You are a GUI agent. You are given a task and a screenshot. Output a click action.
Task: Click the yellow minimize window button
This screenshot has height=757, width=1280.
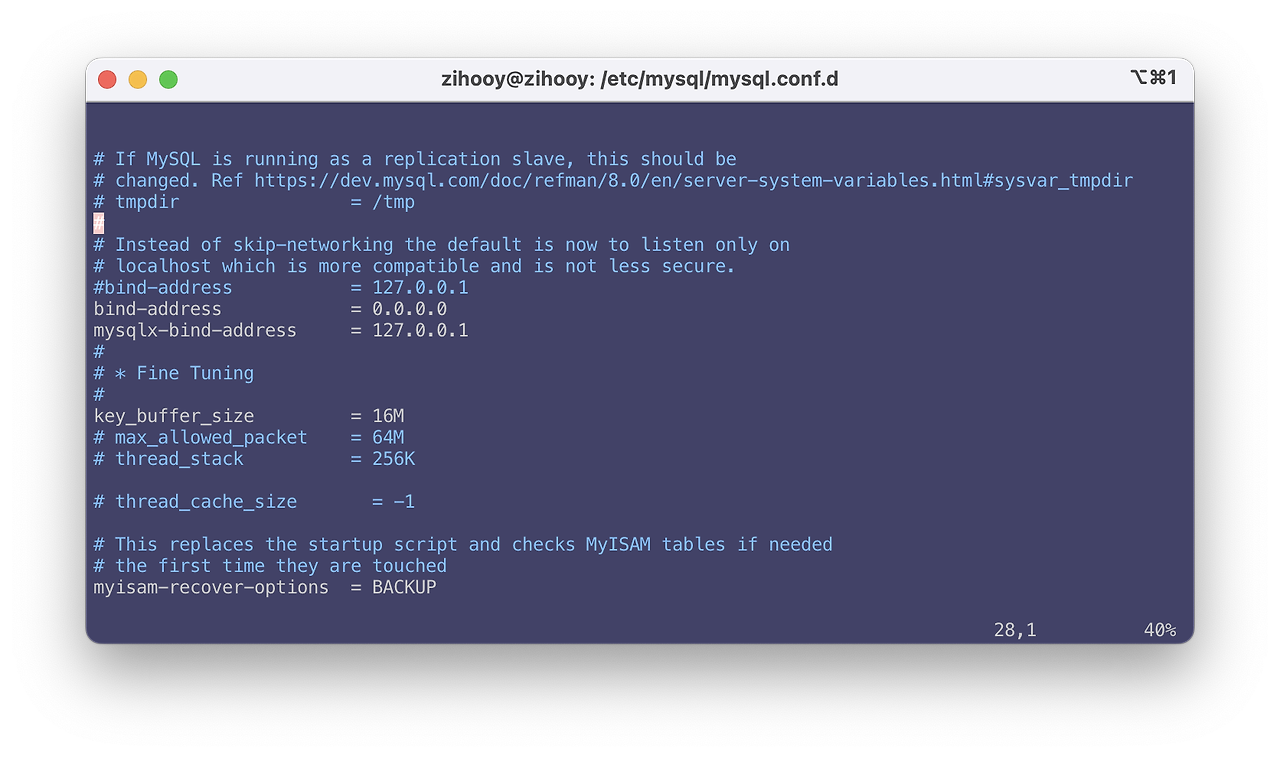(x=138, y=79)
